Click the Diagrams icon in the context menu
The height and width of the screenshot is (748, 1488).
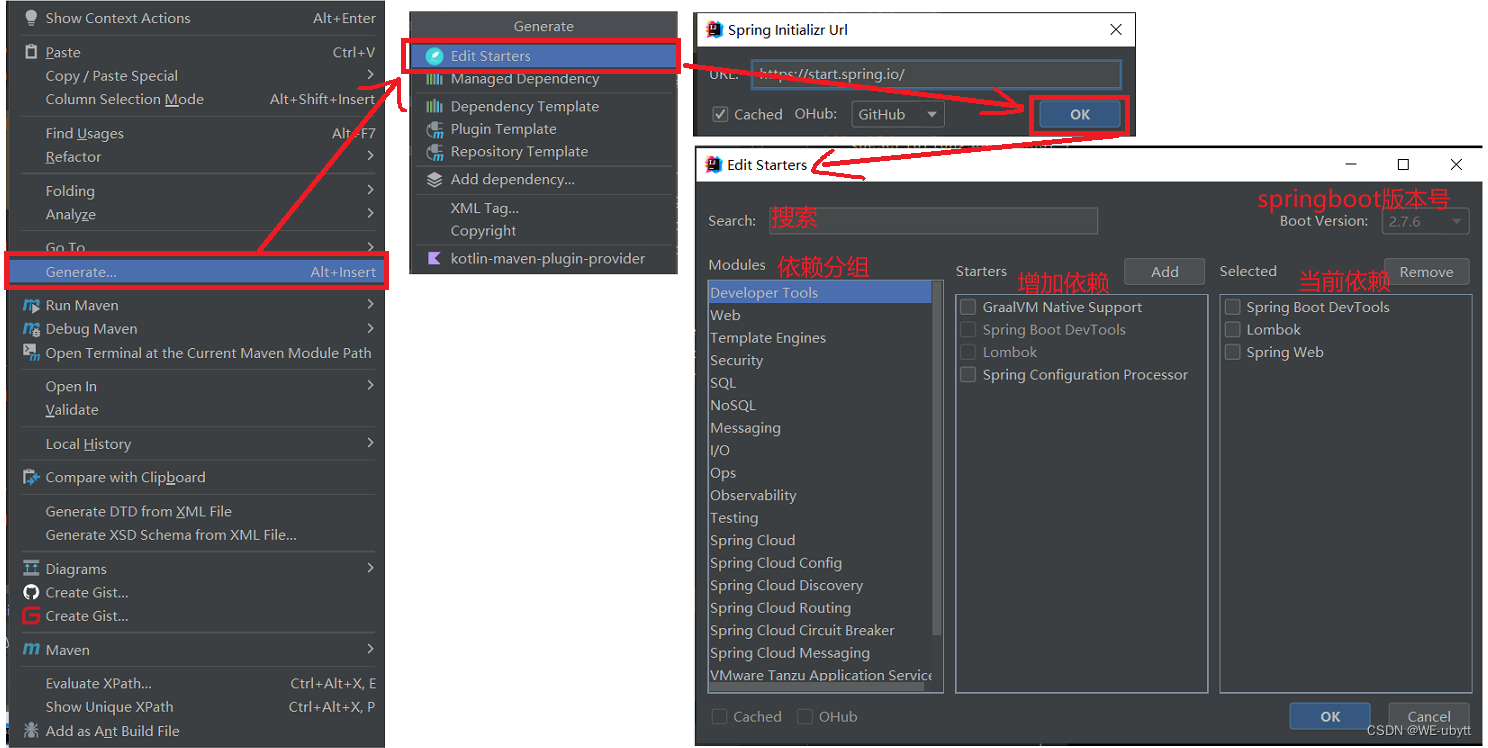coord(31,569)
